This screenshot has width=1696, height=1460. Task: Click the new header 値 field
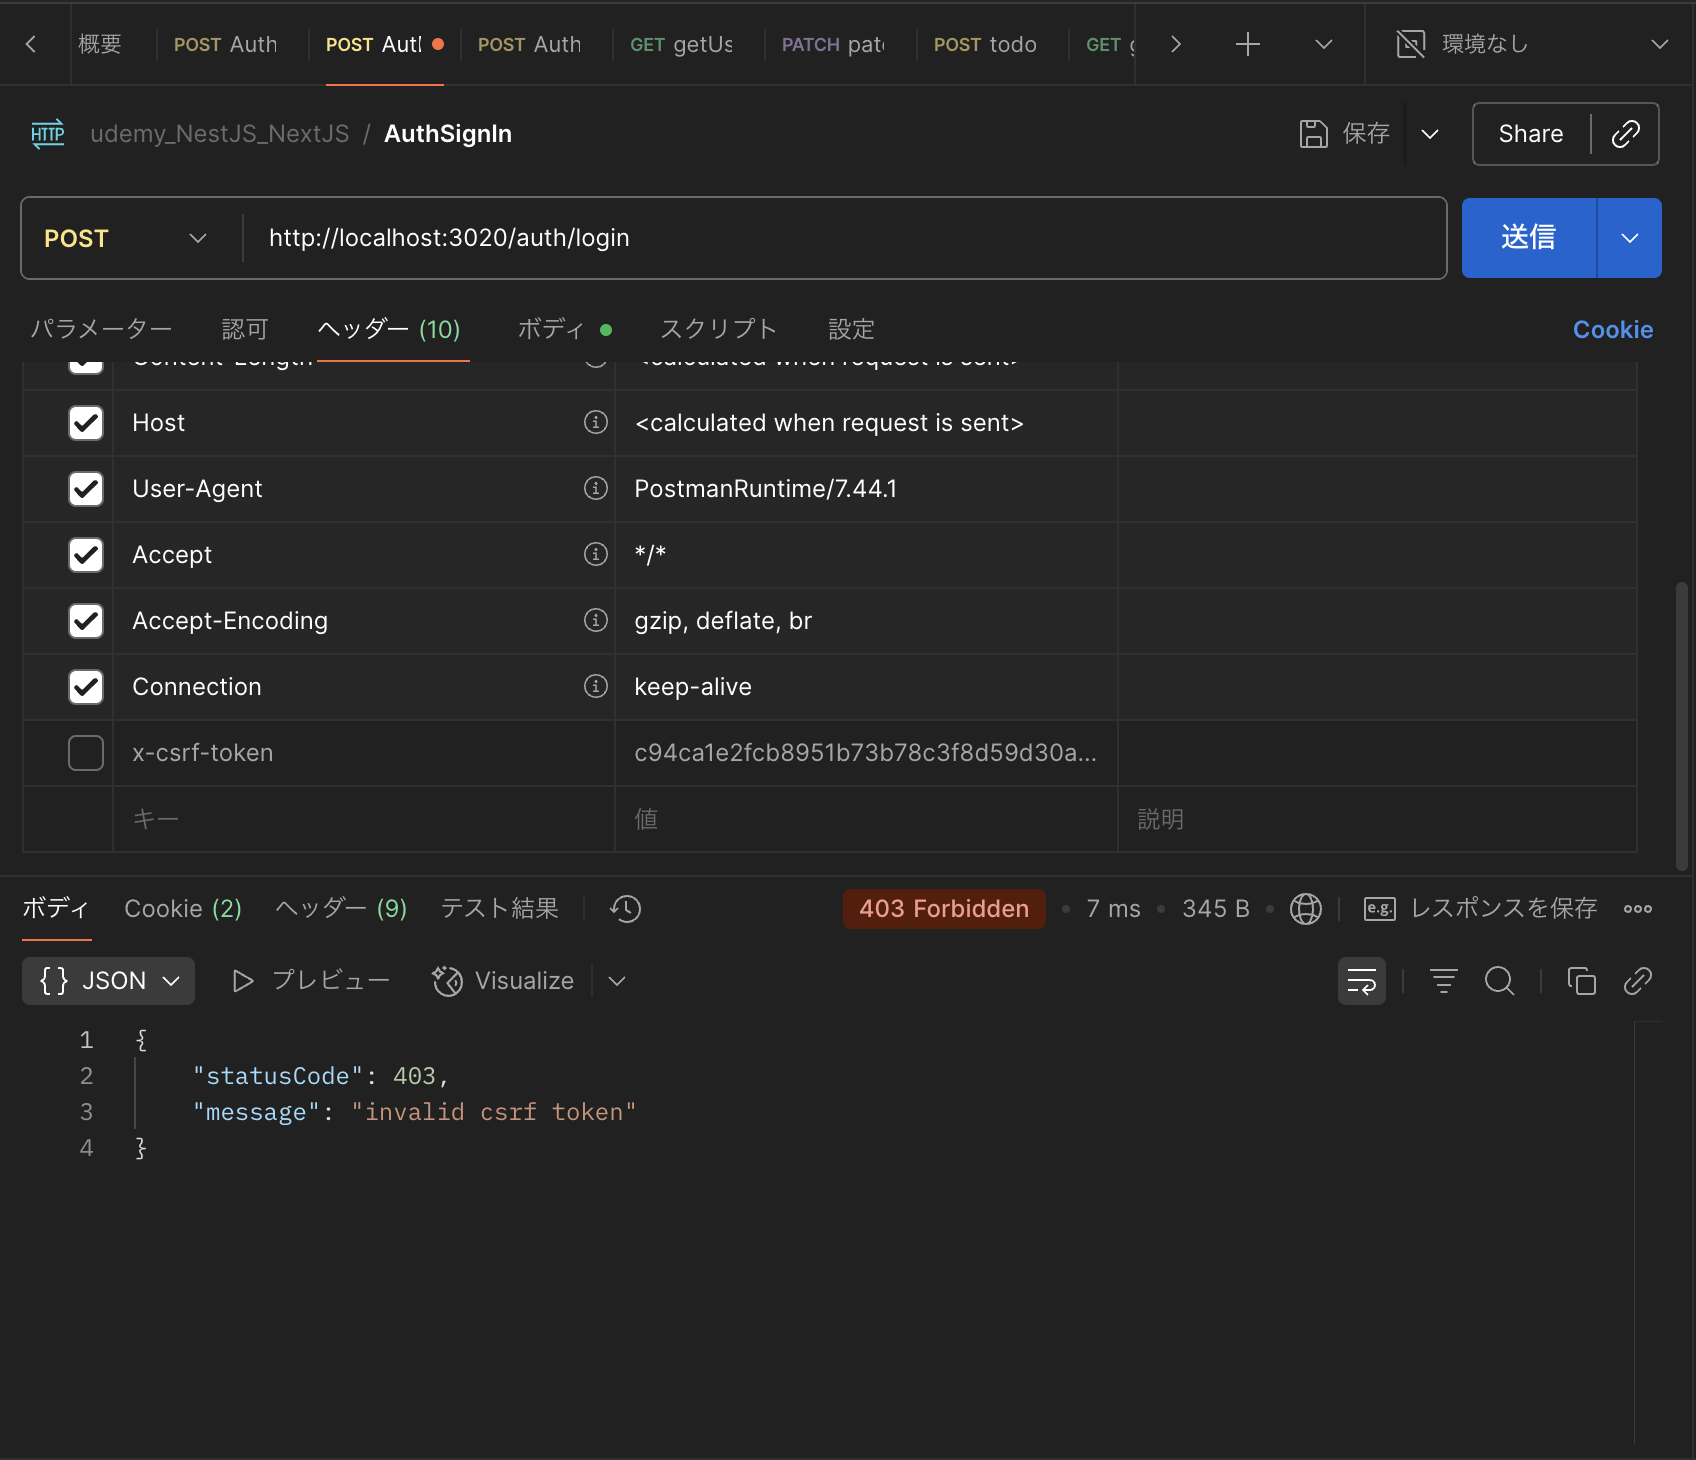[866, 819]
